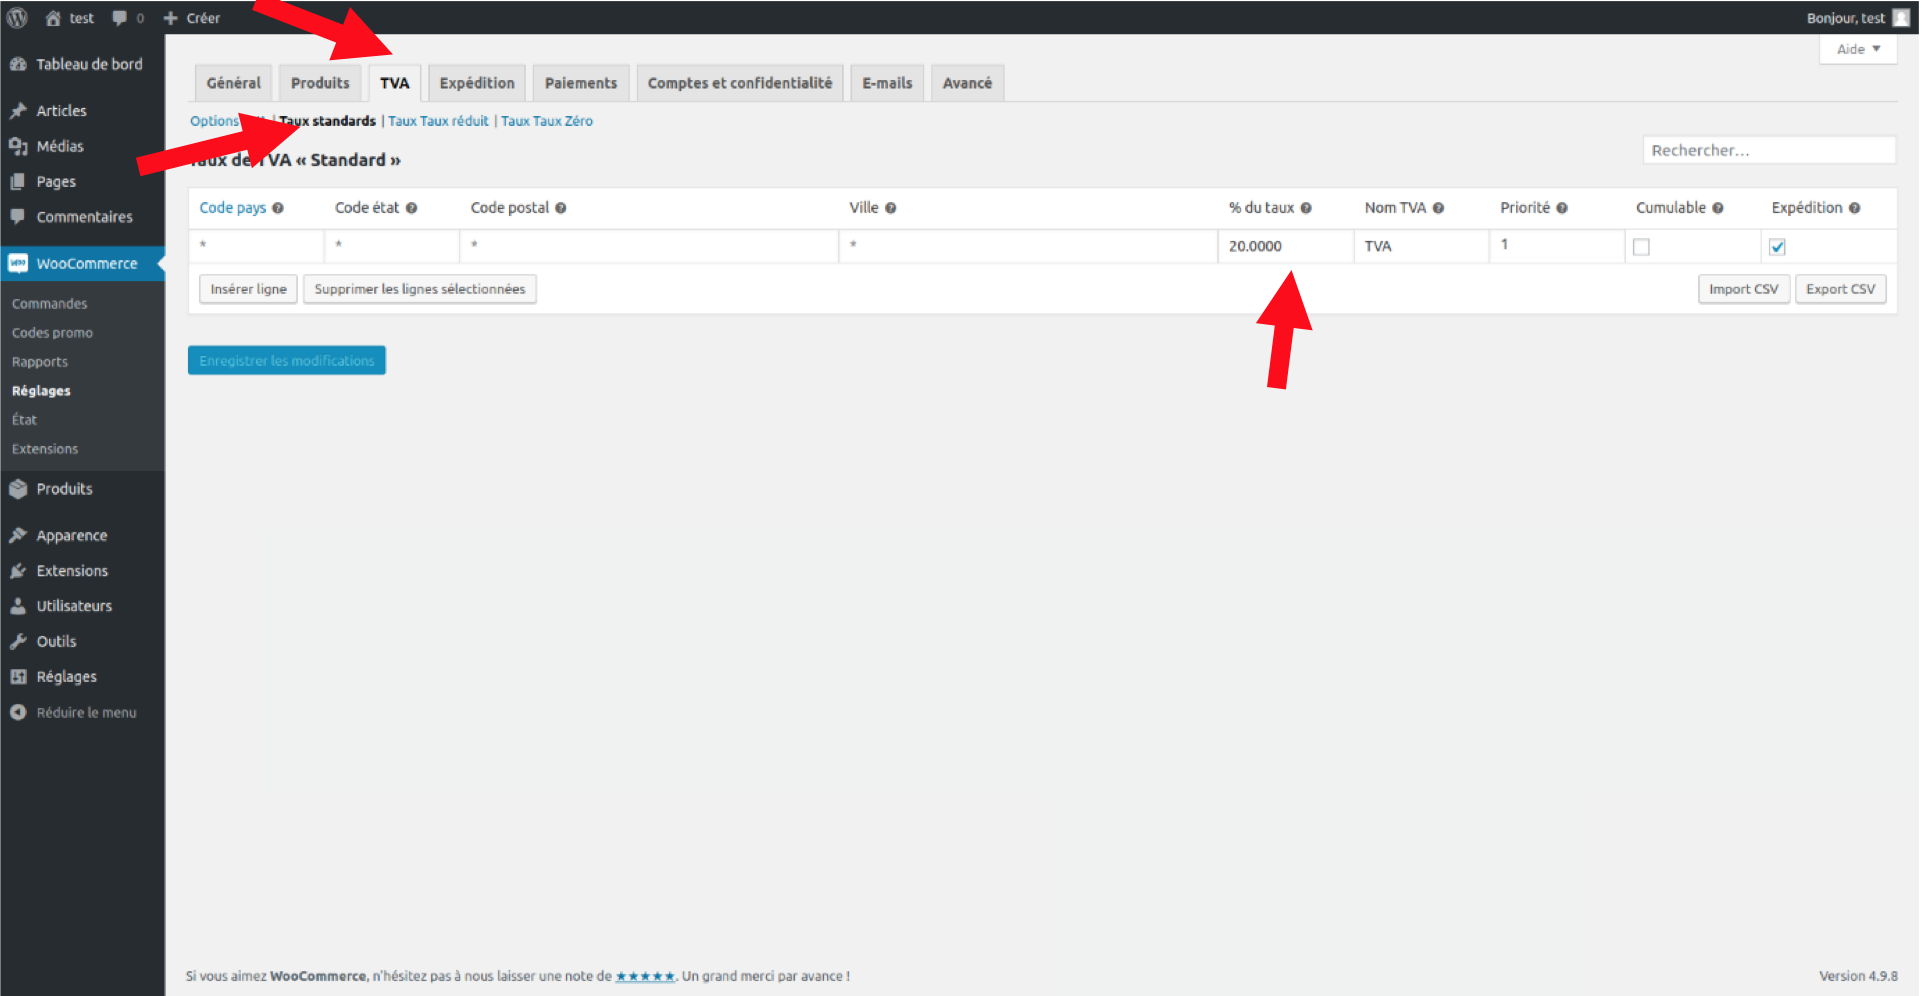Open the user avatar in admin bar

[1901, 18]
